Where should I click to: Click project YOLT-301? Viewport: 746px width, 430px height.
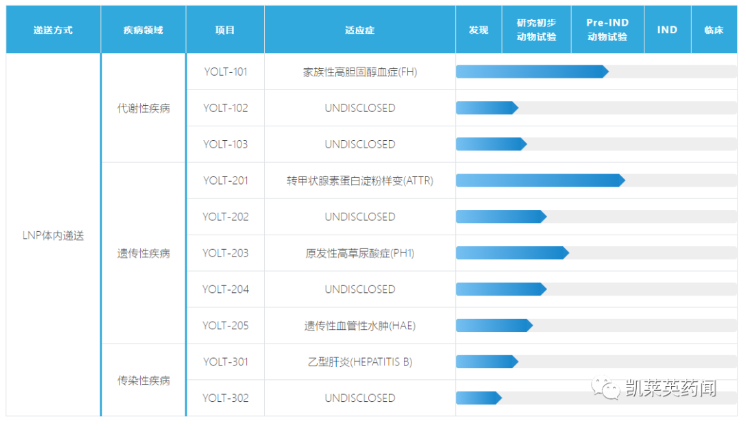[226, 362]
